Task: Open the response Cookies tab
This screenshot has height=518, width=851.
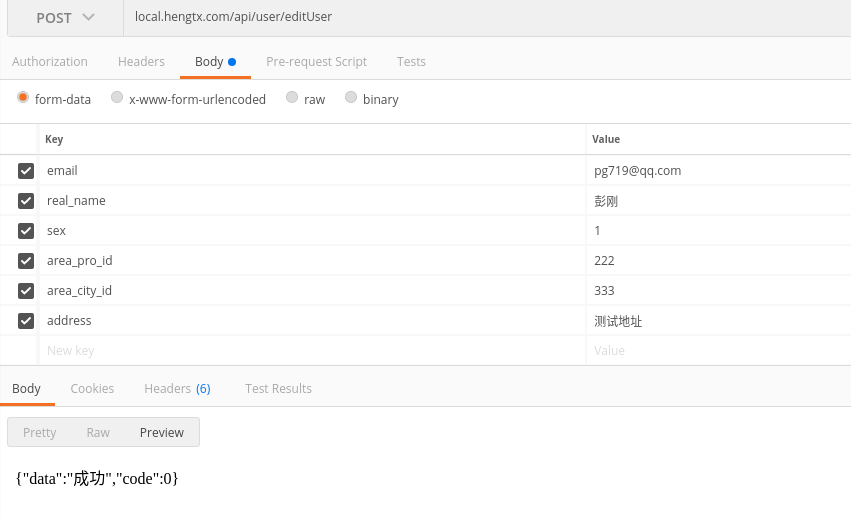Action: [x=92, y=389]
